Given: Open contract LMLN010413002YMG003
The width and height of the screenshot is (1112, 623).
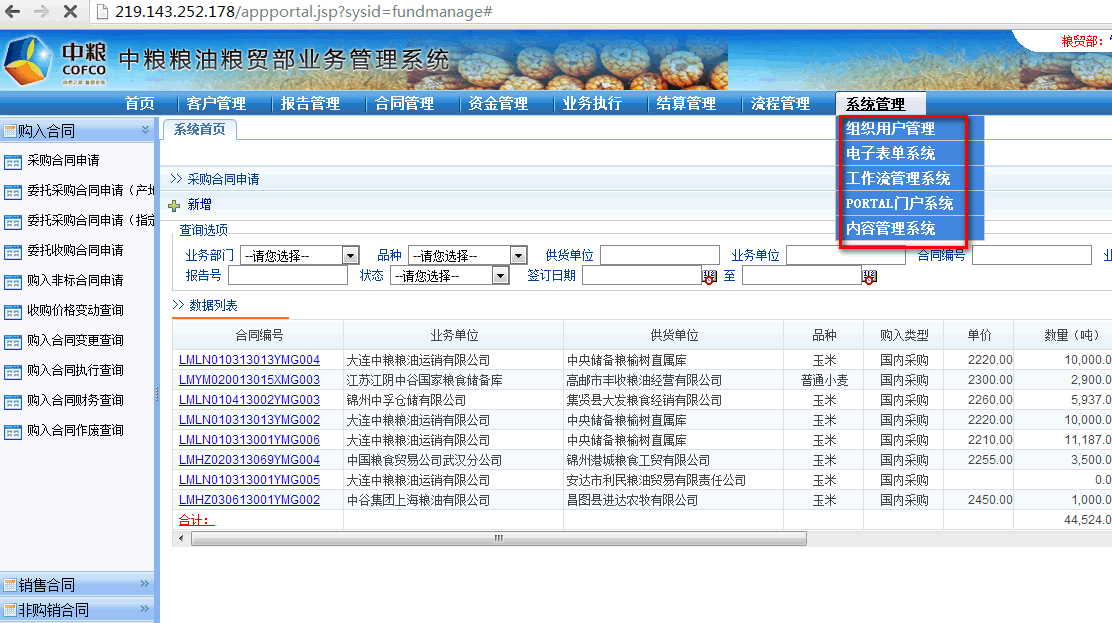Looking at the screenshot, I should click(x=250, y=400).
